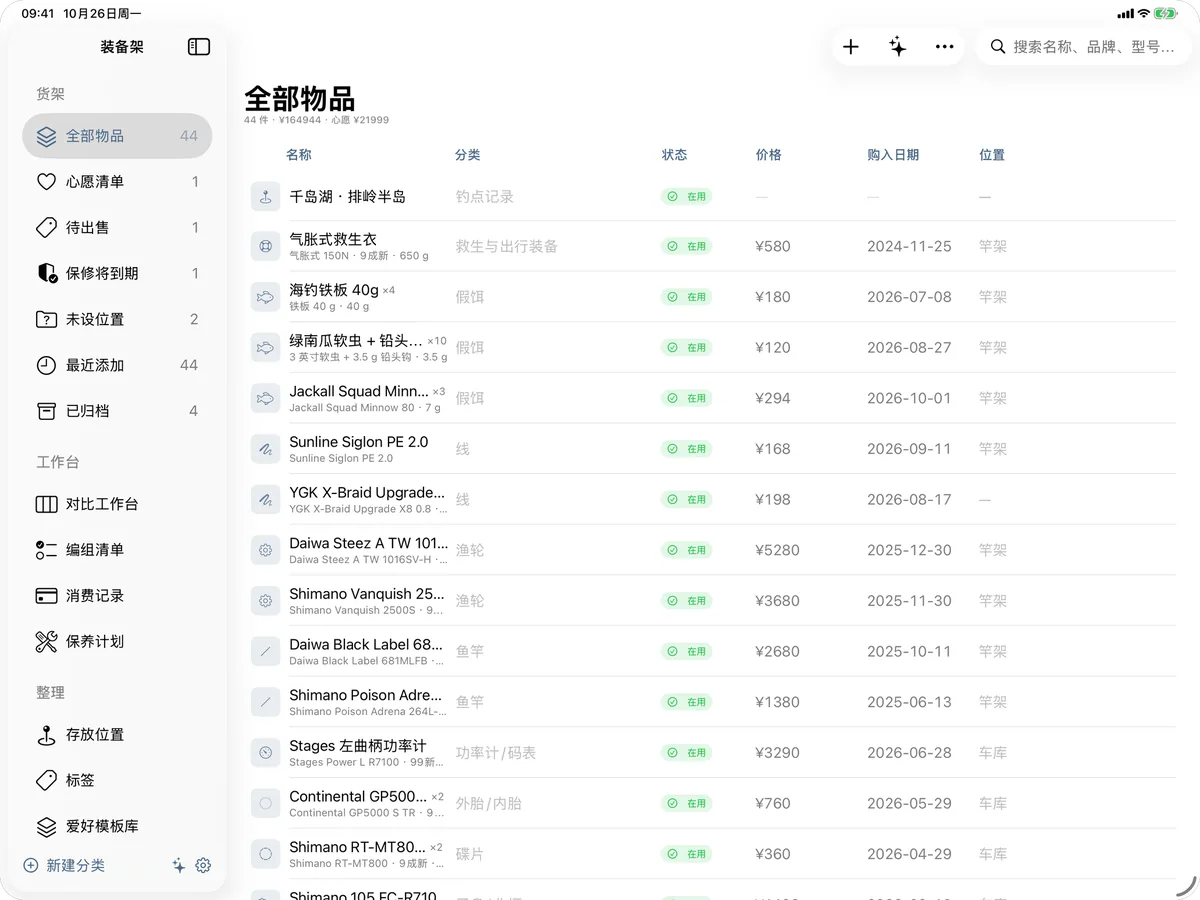Click the rod icon of Shimano Poison Adrena

(x=265, y=702)
